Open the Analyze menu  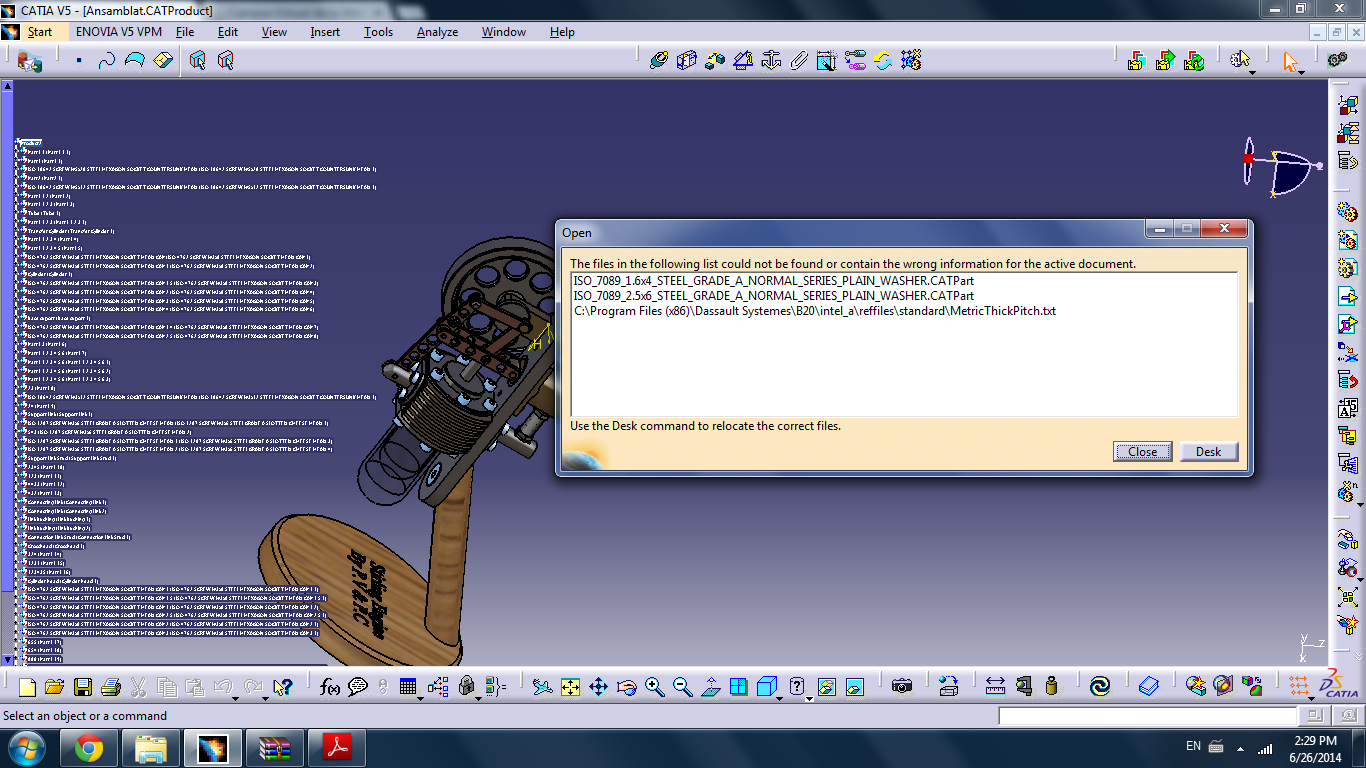tap(437, 32)
